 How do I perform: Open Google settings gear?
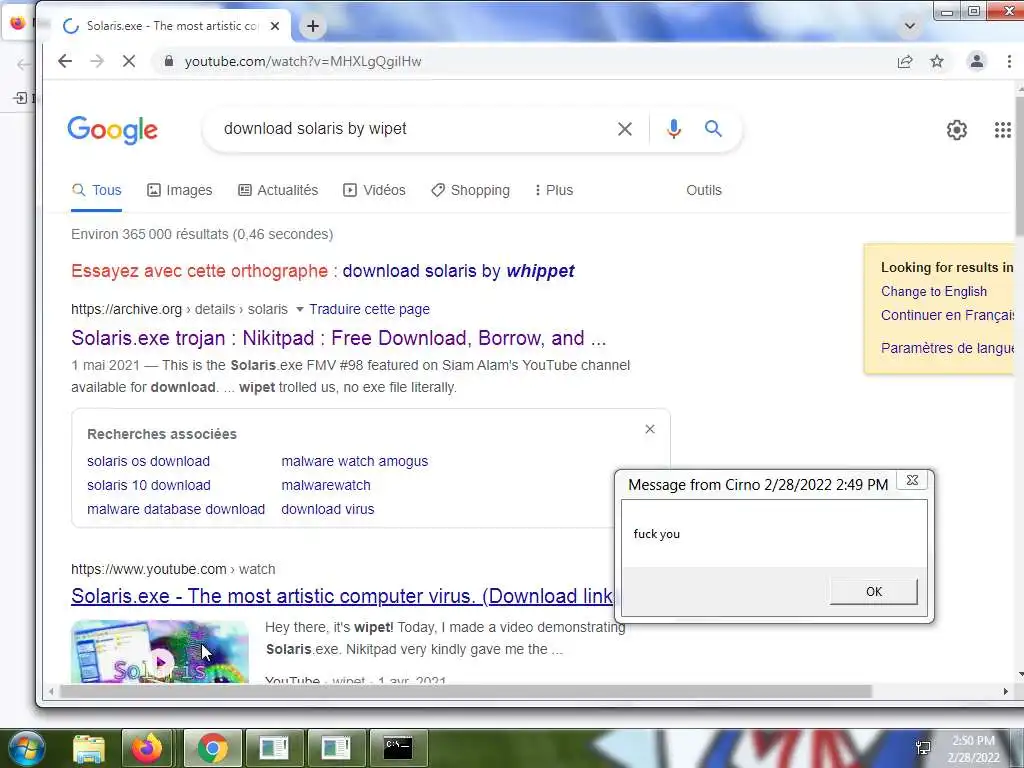coord(957,130)
